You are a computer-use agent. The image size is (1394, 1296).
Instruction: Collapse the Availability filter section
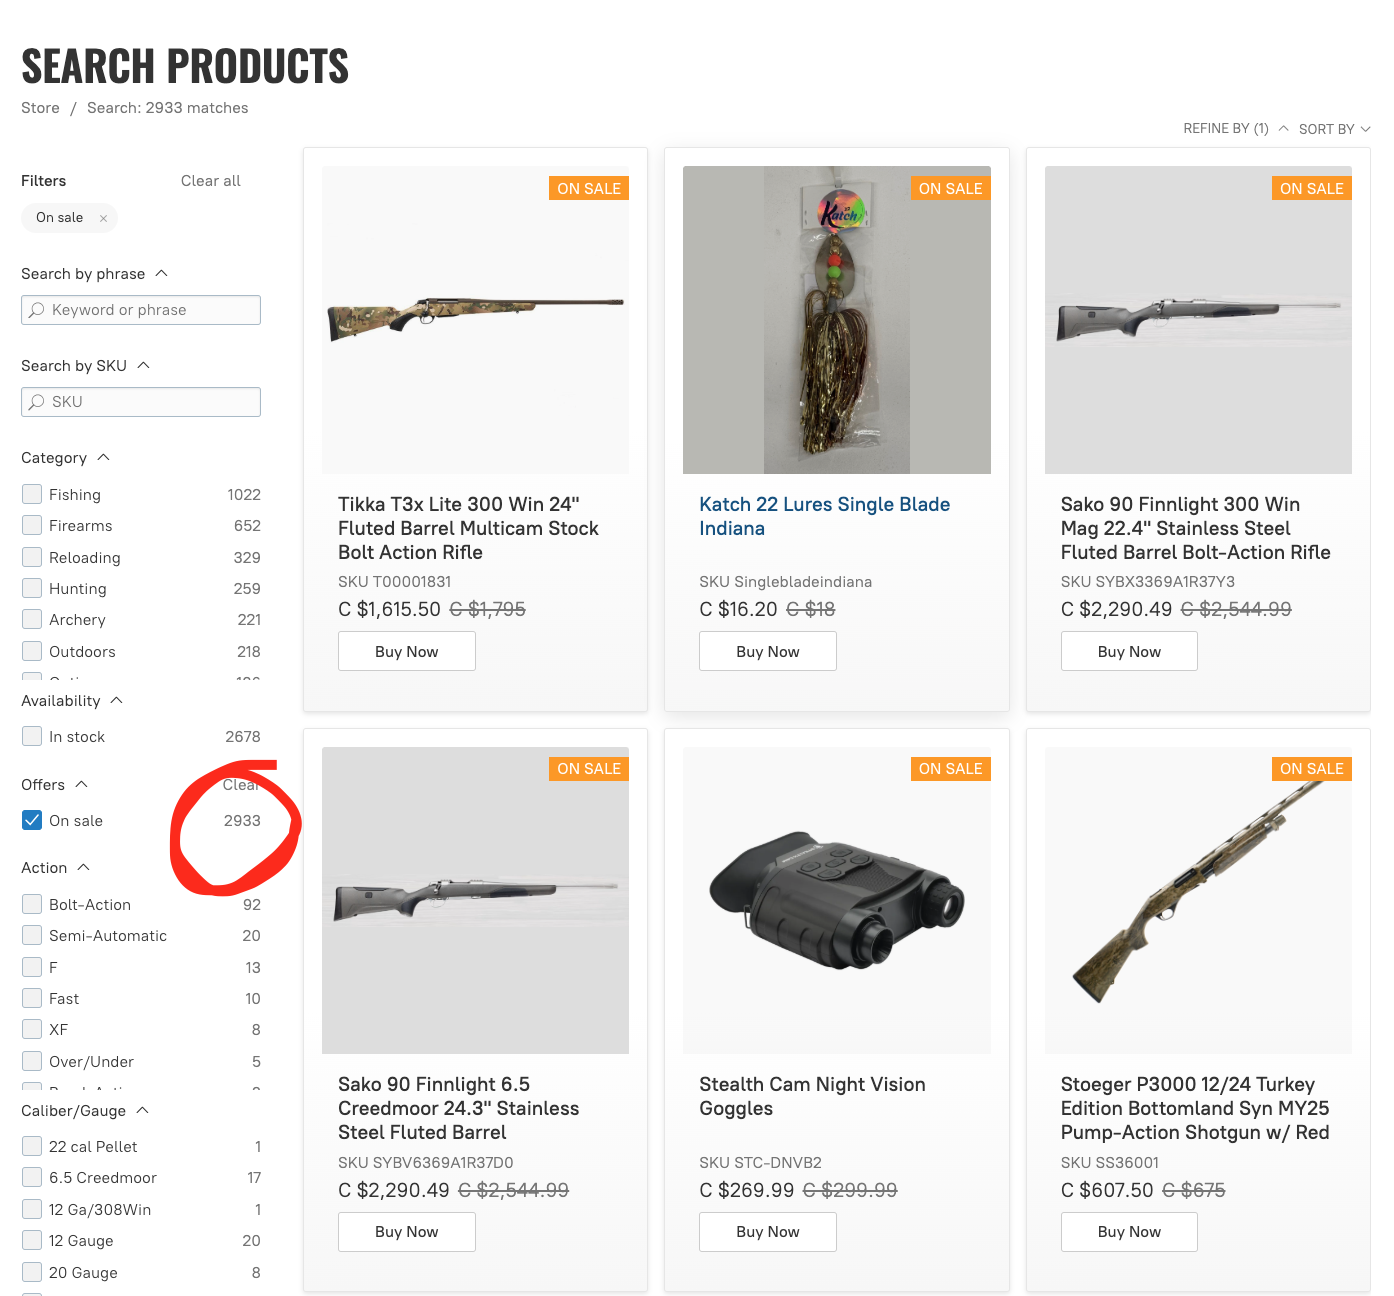click(117, 700)
